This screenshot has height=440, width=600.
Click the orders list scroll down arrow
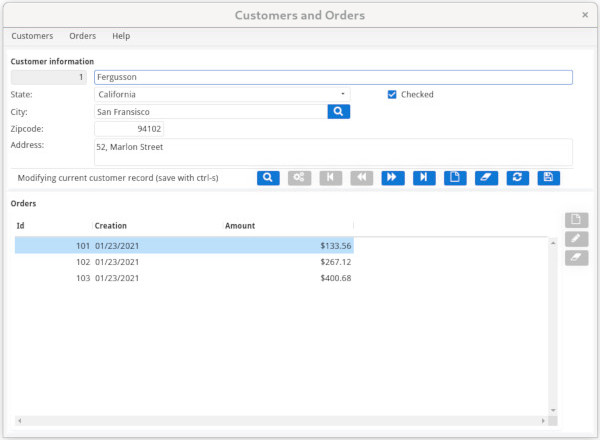553,411
